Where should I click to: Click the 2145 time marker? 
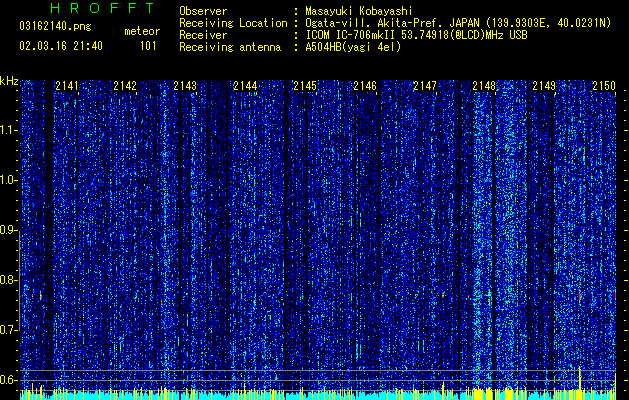point(305,86)
